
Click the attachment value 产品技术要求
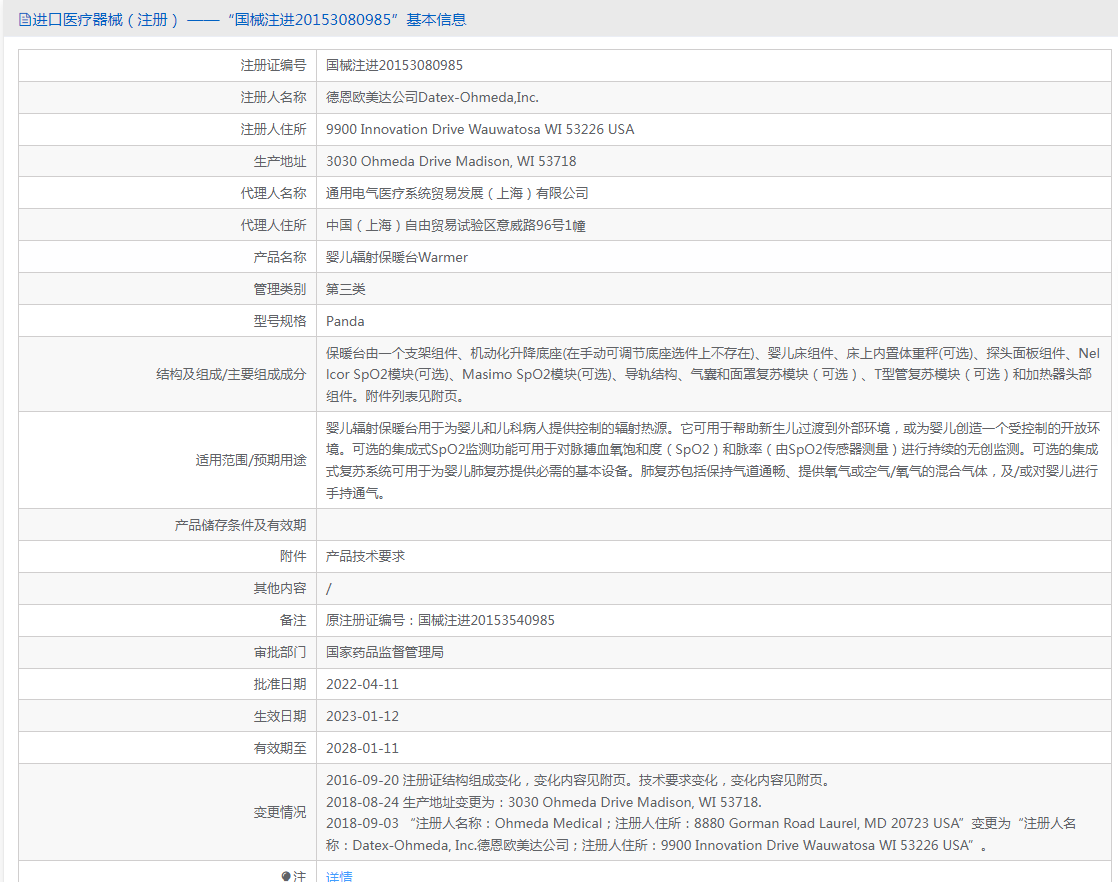[365, 556]
